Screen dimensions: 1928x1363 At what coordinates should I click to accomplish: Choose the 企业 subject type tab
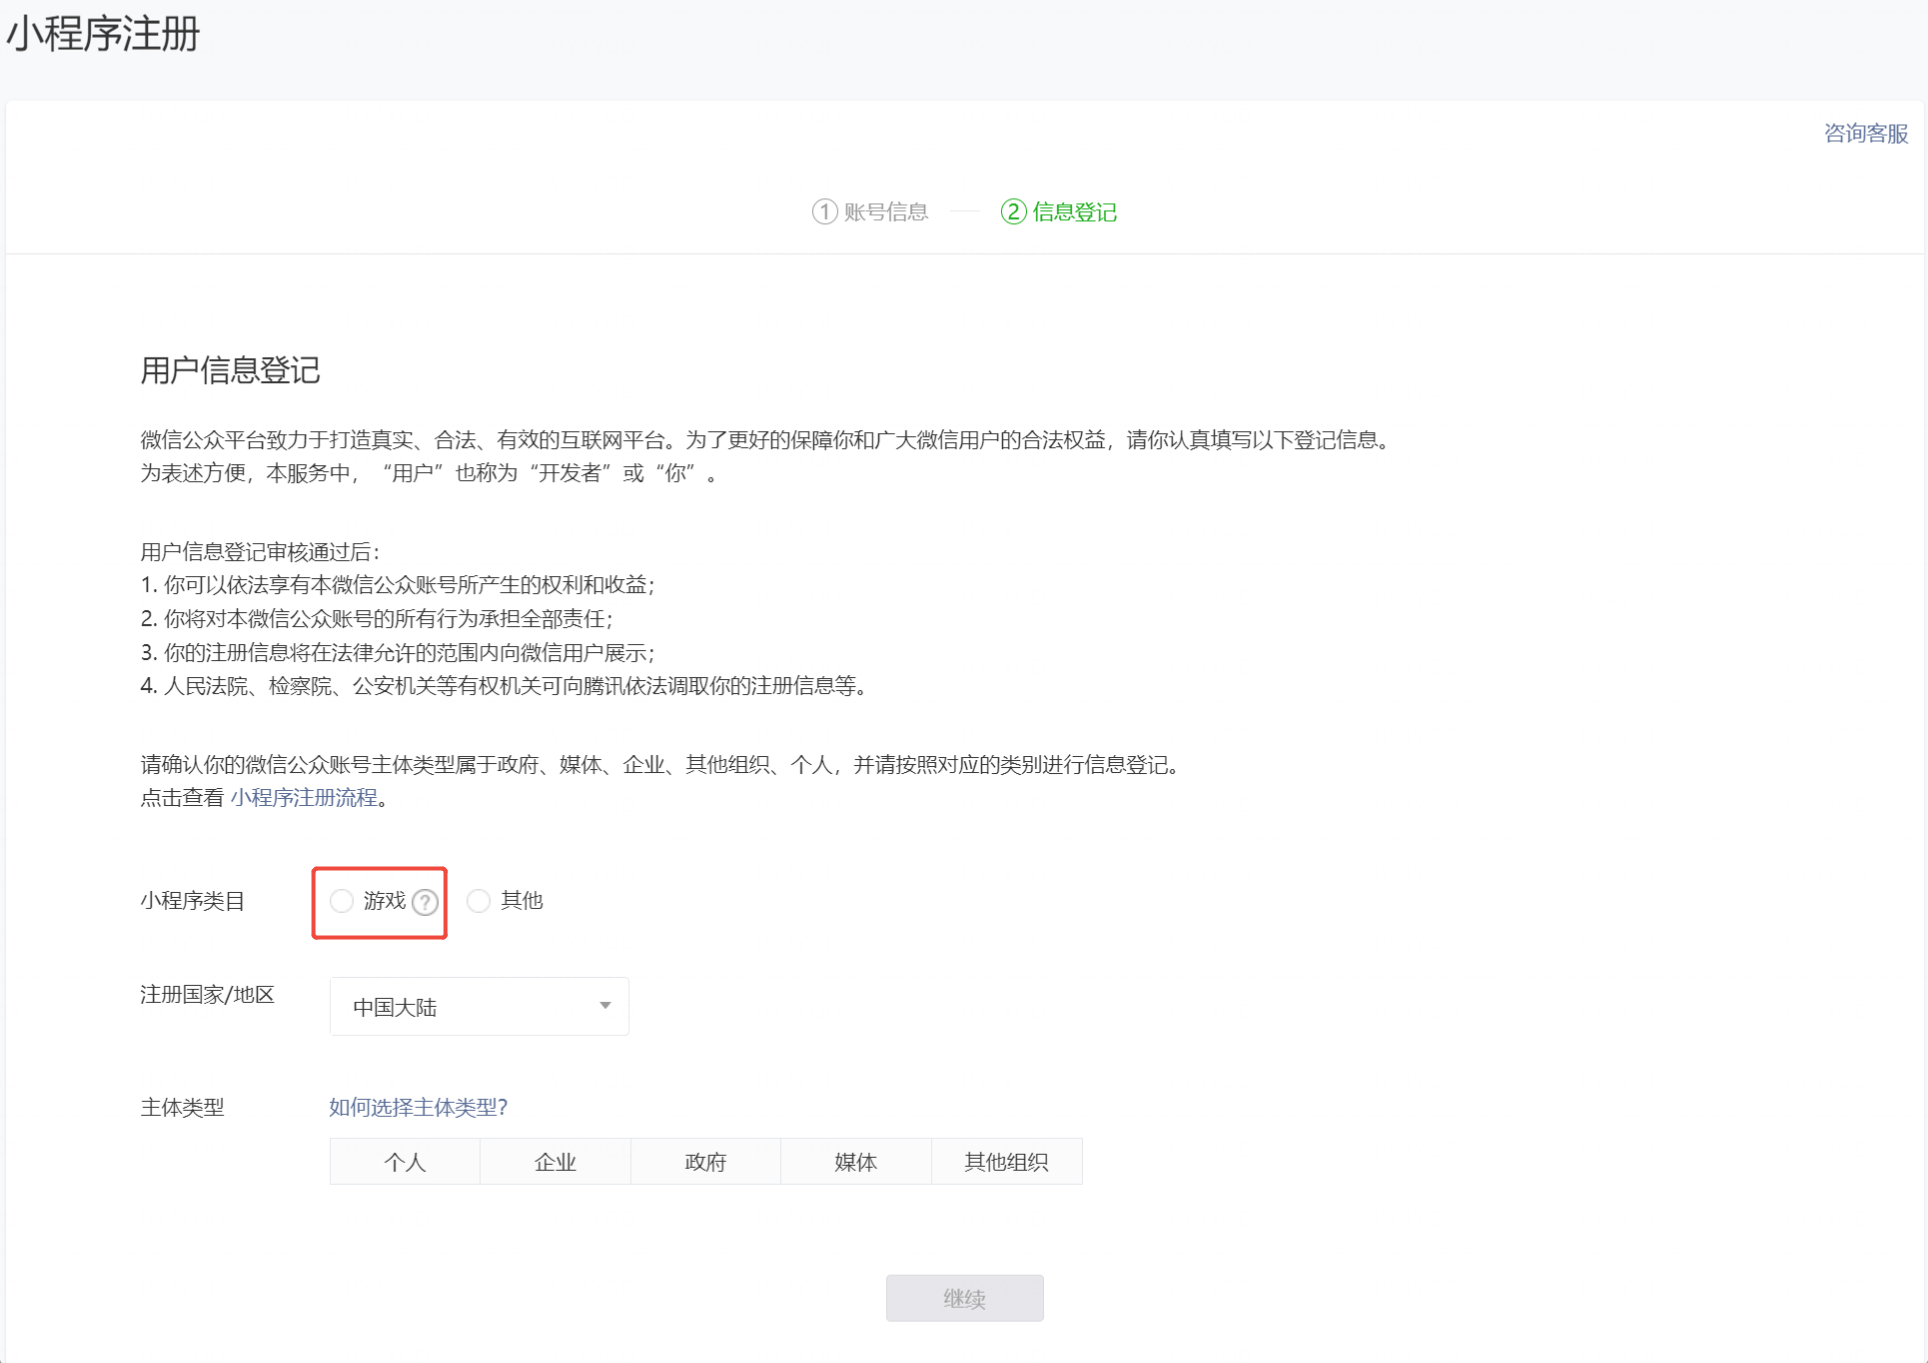(555, 1162)
